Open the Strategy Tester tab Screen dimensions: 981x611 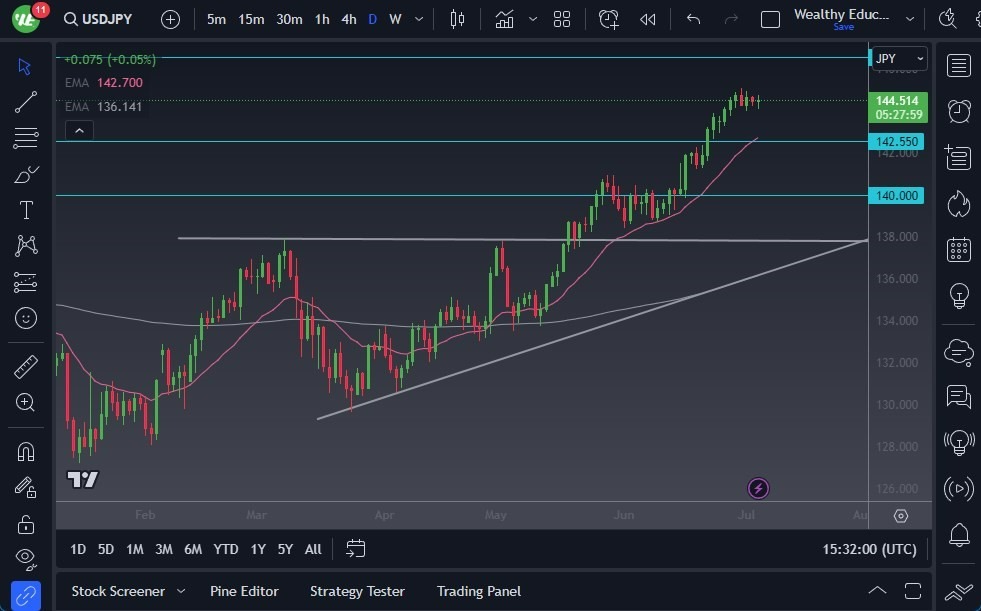(x=357, y=591)
